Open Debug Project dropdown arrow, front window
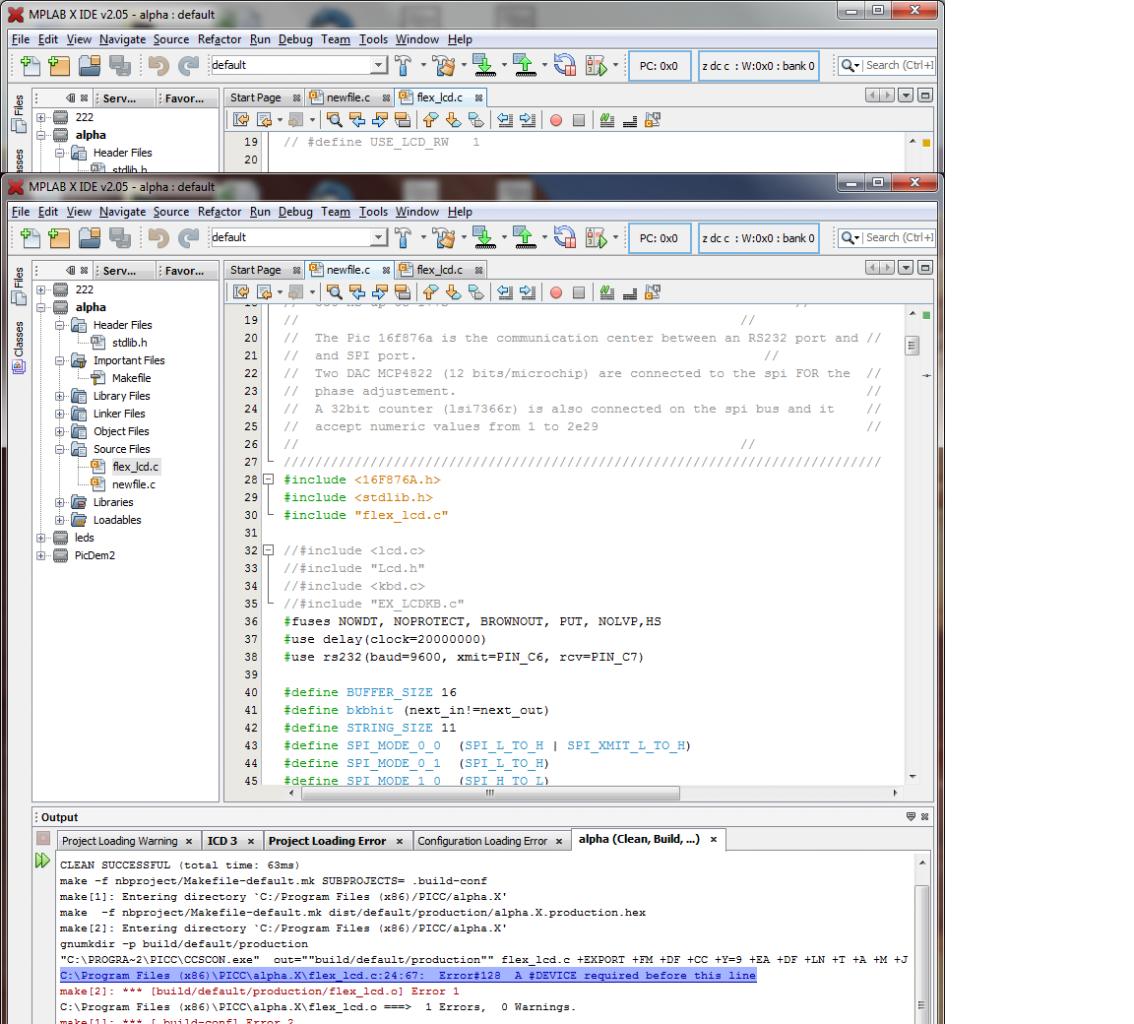Image resolution: width=1134 pixels, height=1024 pixels. (x=615, y=237)
